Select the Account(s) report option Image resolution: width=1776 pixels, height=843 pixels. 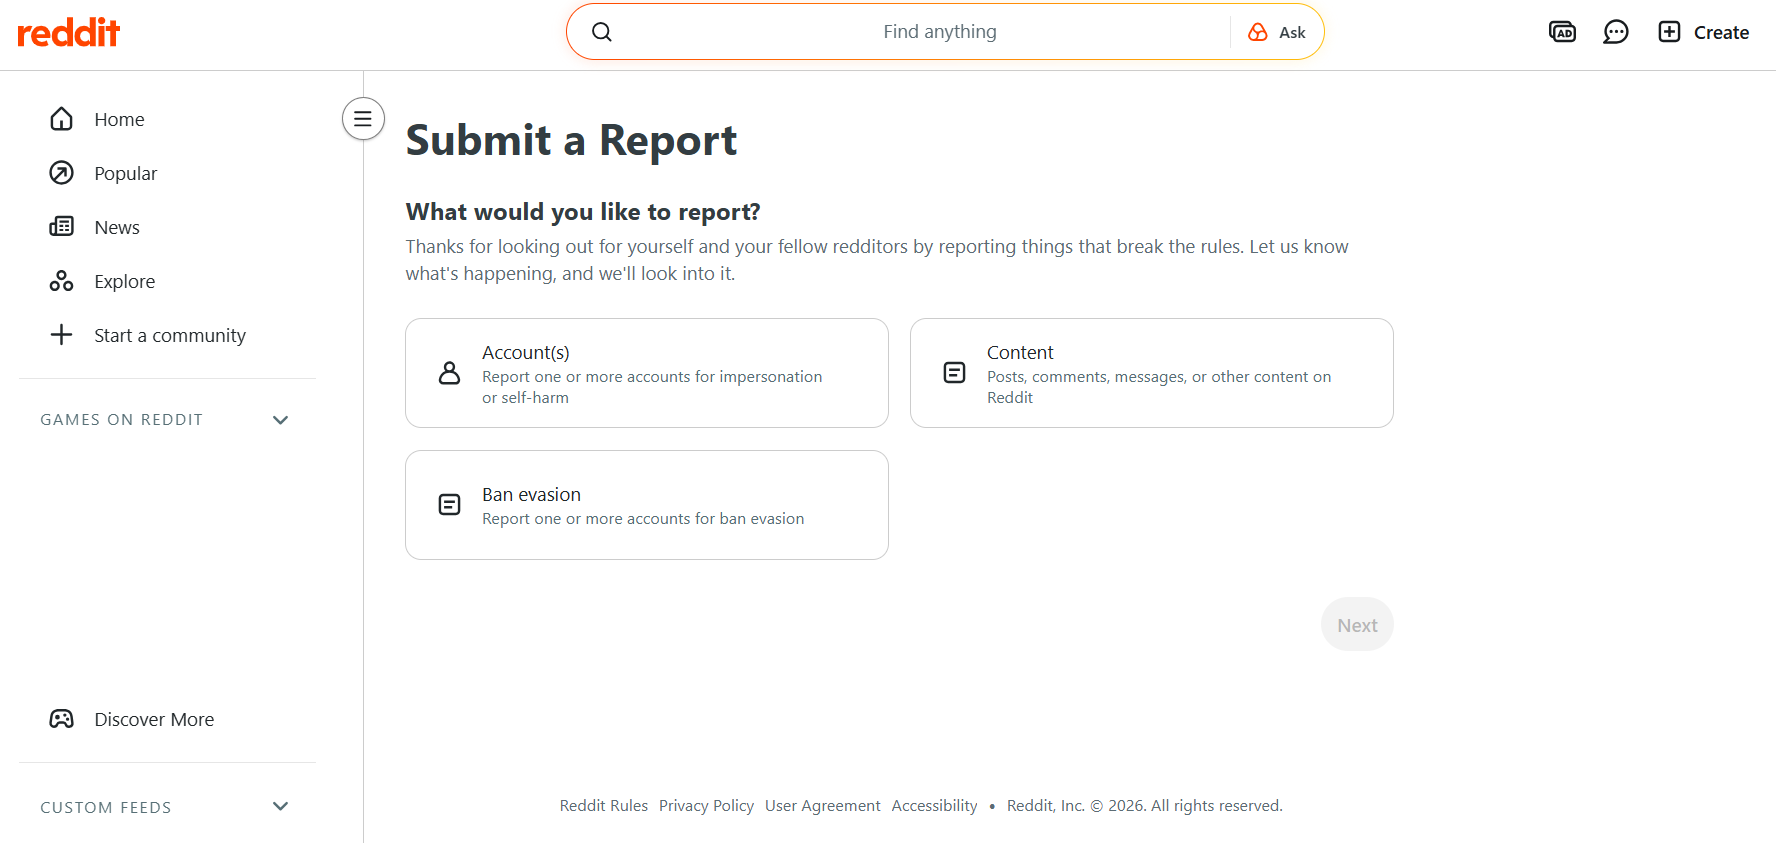coord(647,373)
